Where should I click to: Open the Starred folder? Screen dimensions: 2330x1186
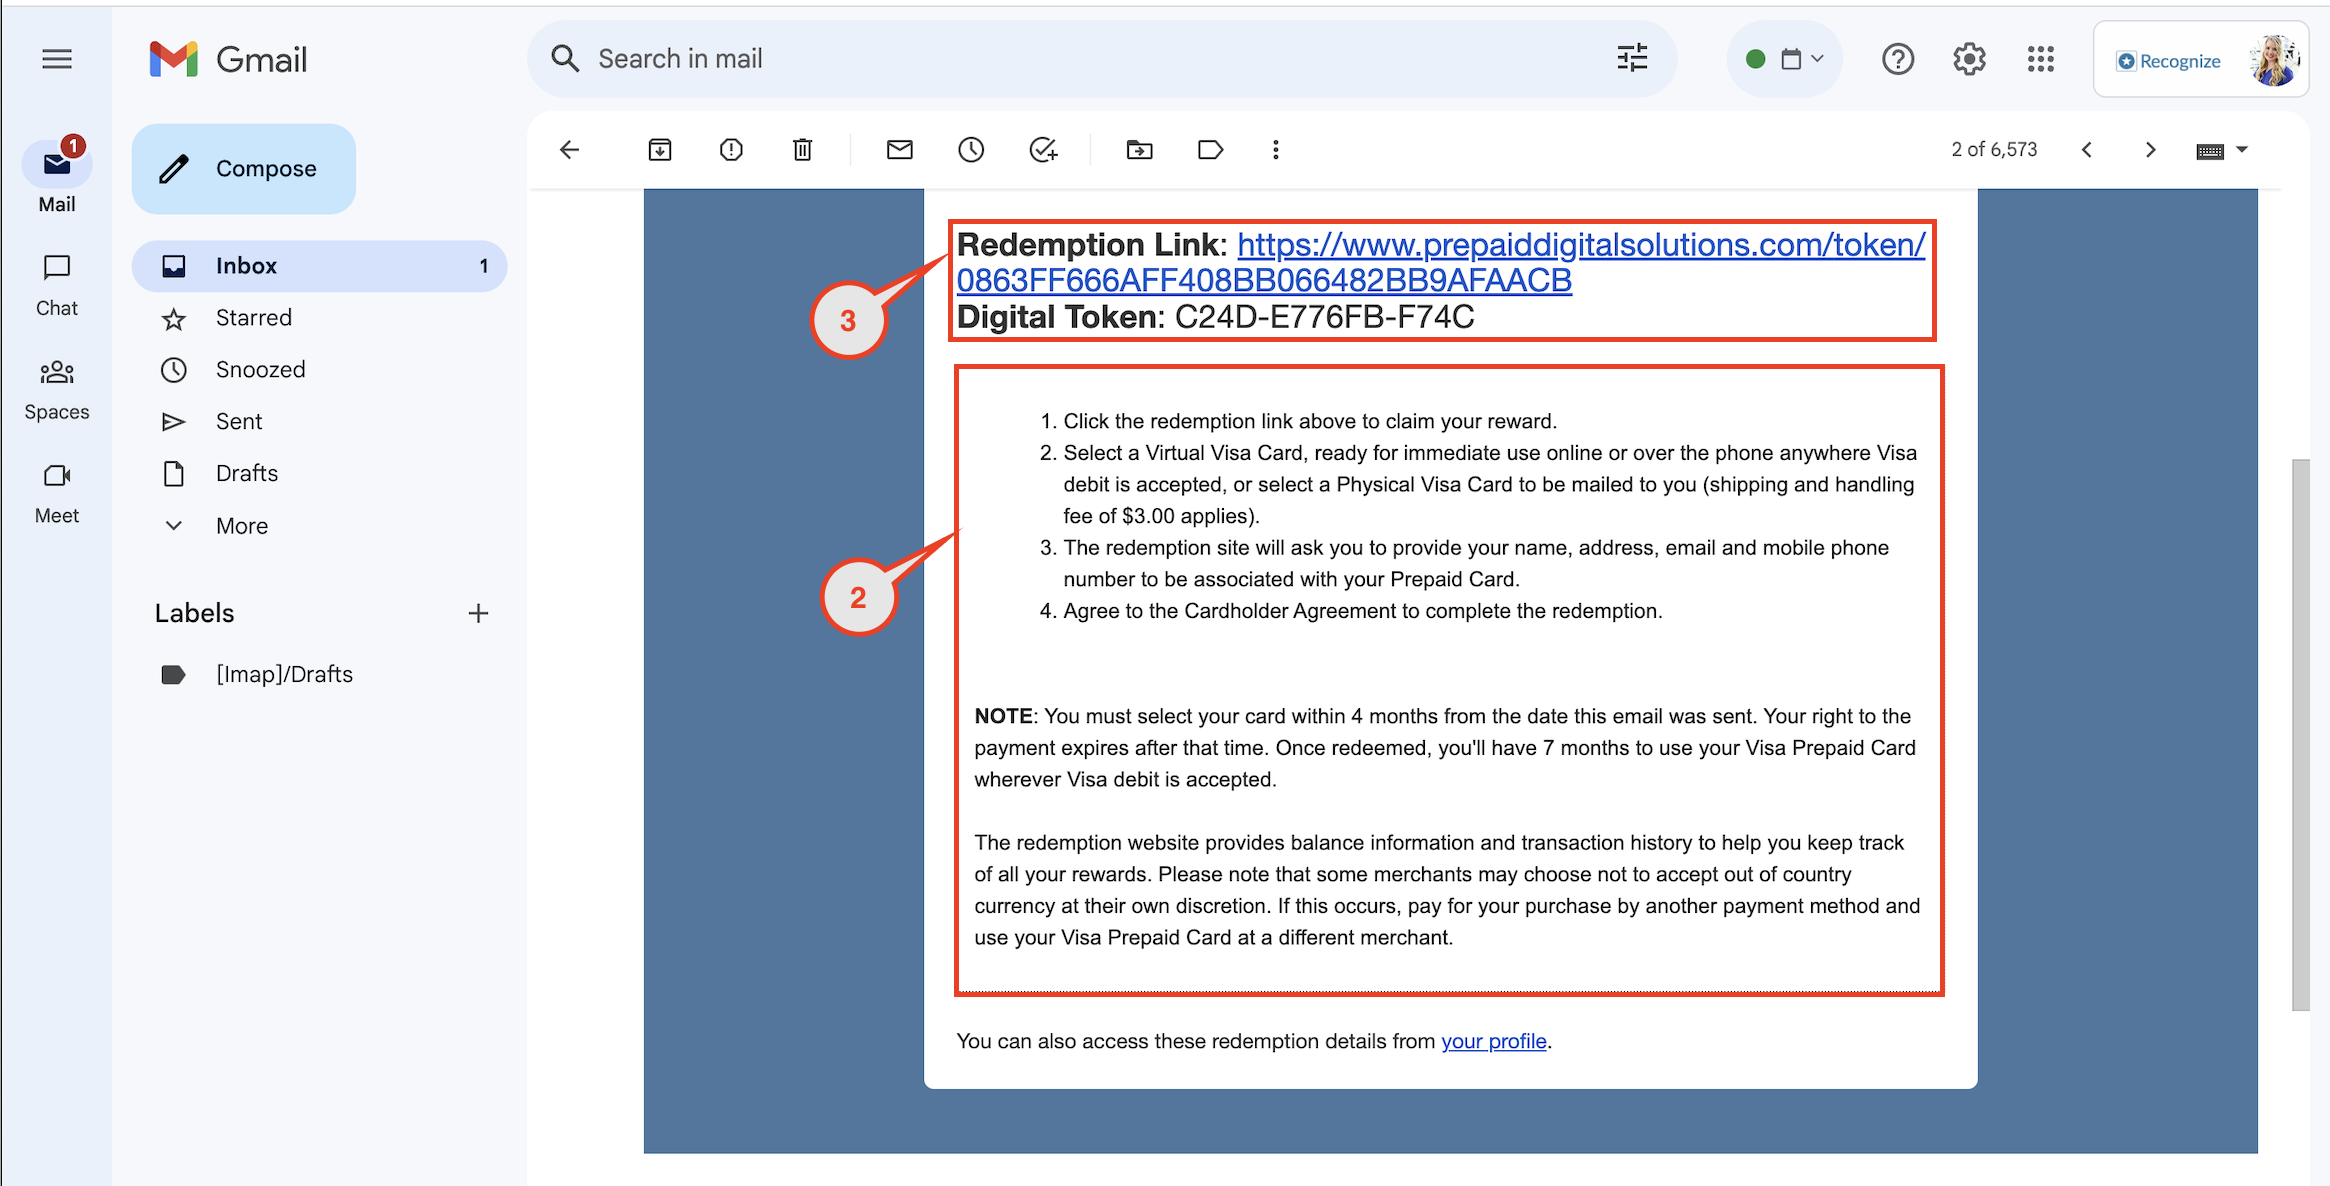point(254,317)
